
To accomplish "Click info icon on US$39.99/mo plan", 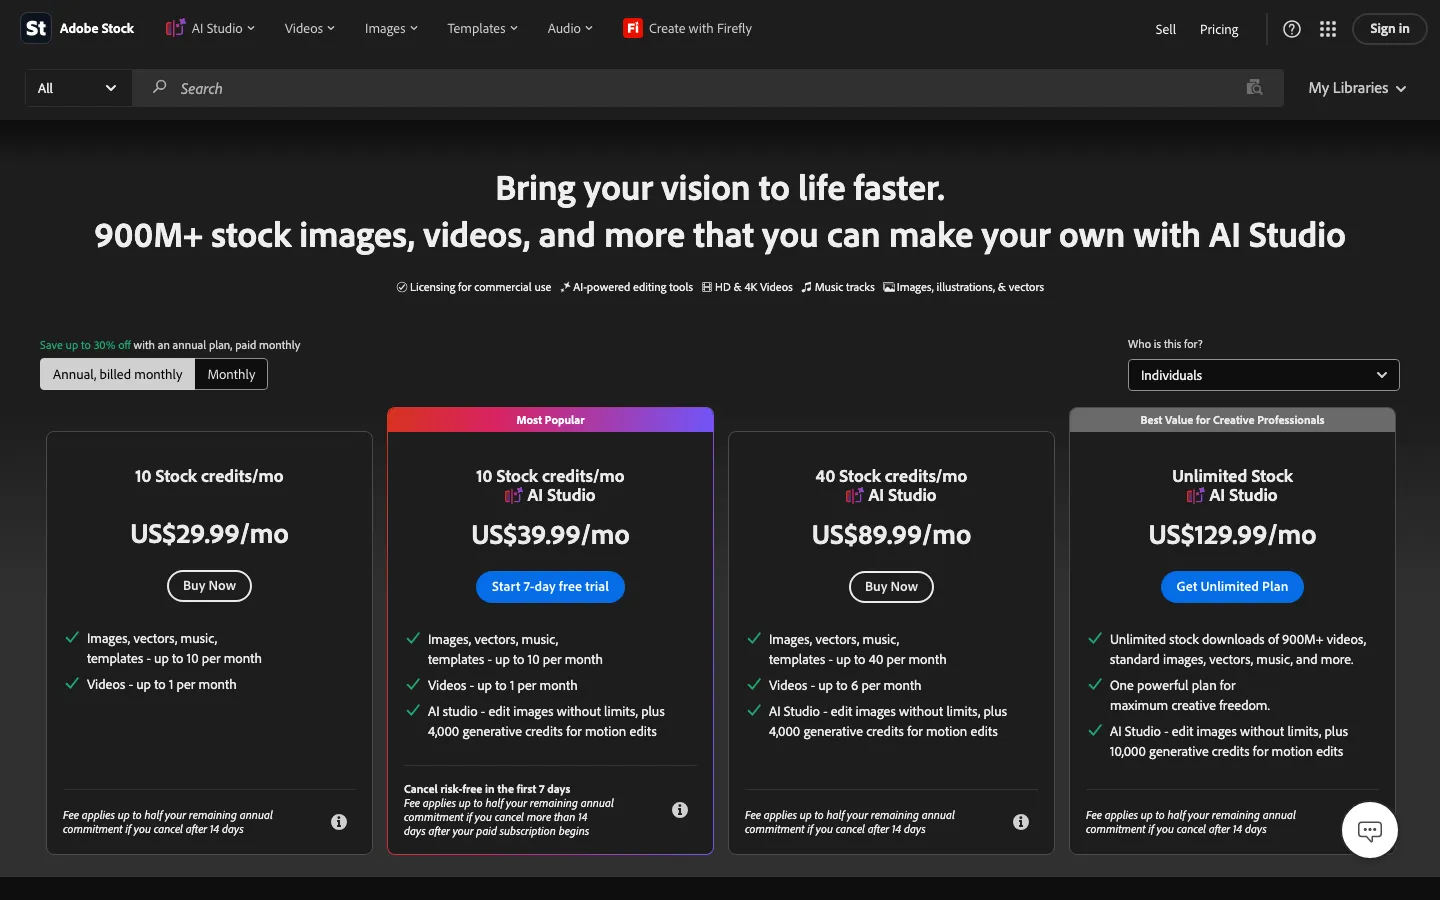I will pyautogui.click(x=680, y=810).
